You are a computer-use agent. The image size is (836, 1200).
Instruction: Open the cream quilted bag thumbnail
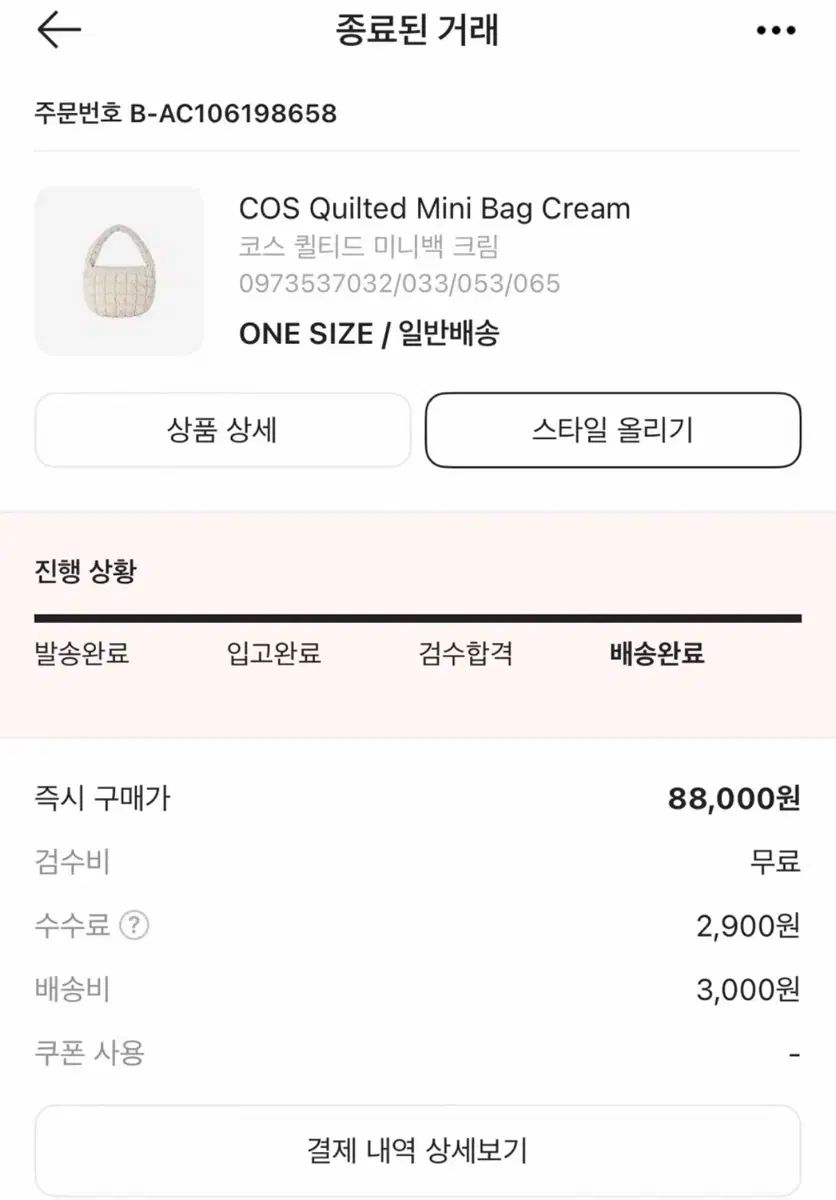click(119, 270)
